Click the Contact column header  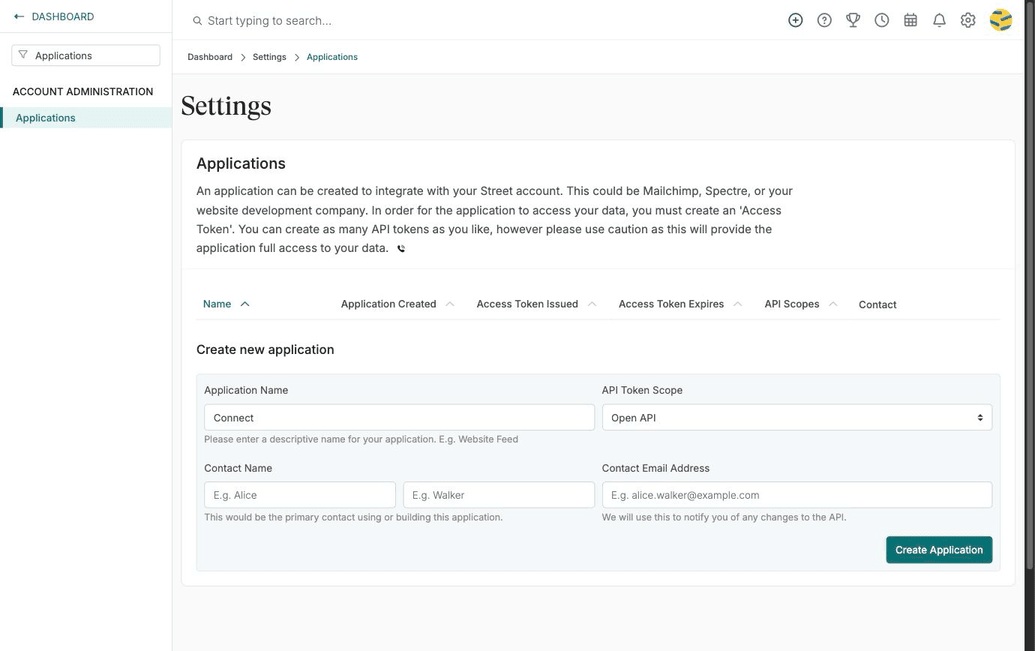coord(877,304)
